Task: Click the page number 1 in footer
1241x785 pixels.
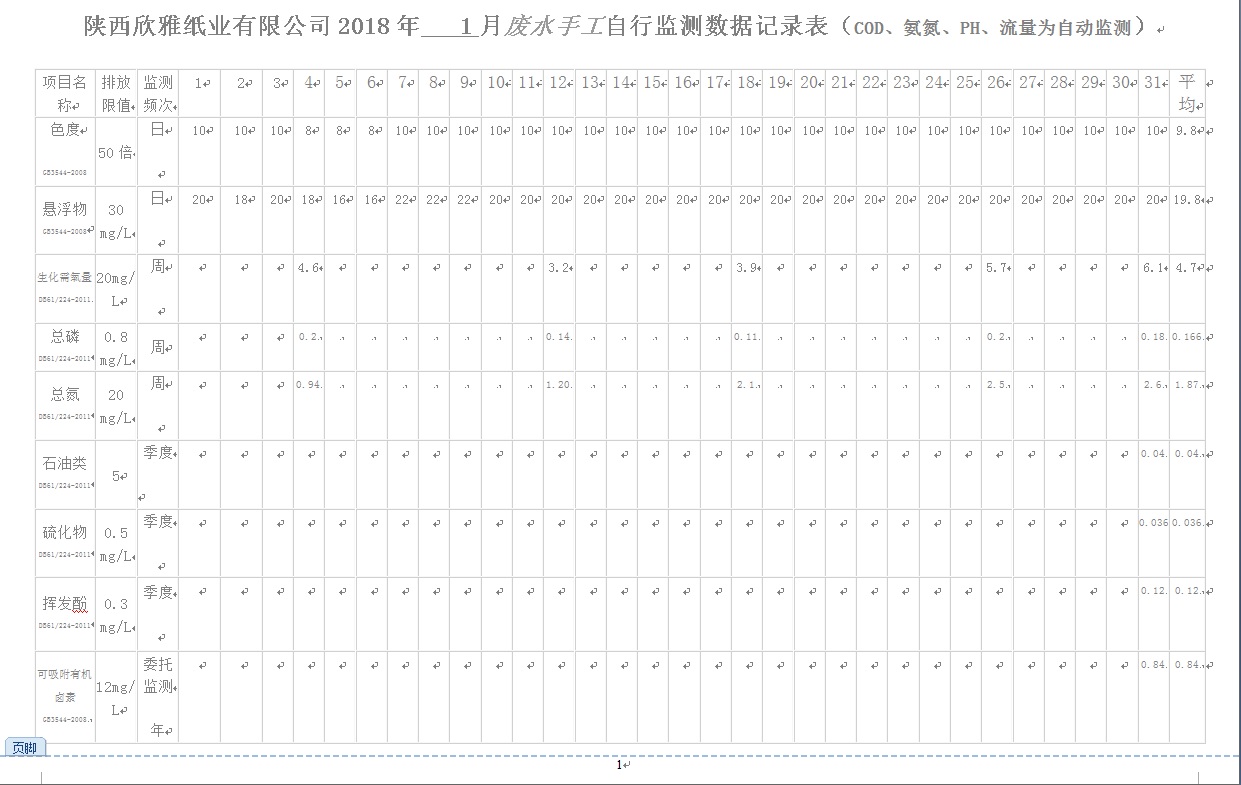Action: (620, 765)
